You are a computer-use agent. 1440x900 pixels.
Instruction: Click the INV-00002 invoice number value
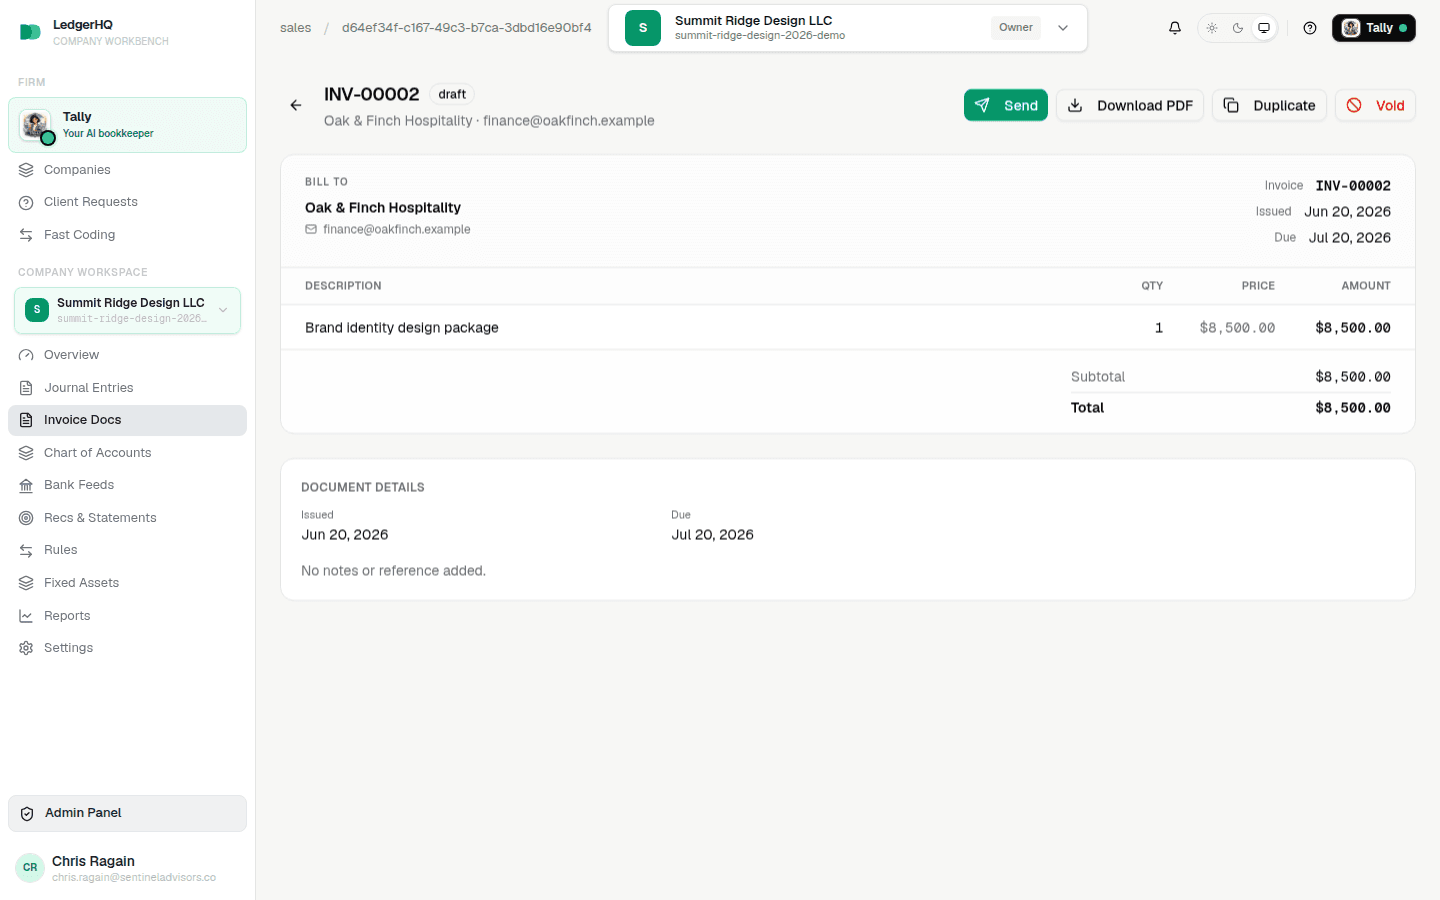point(1353,186)
